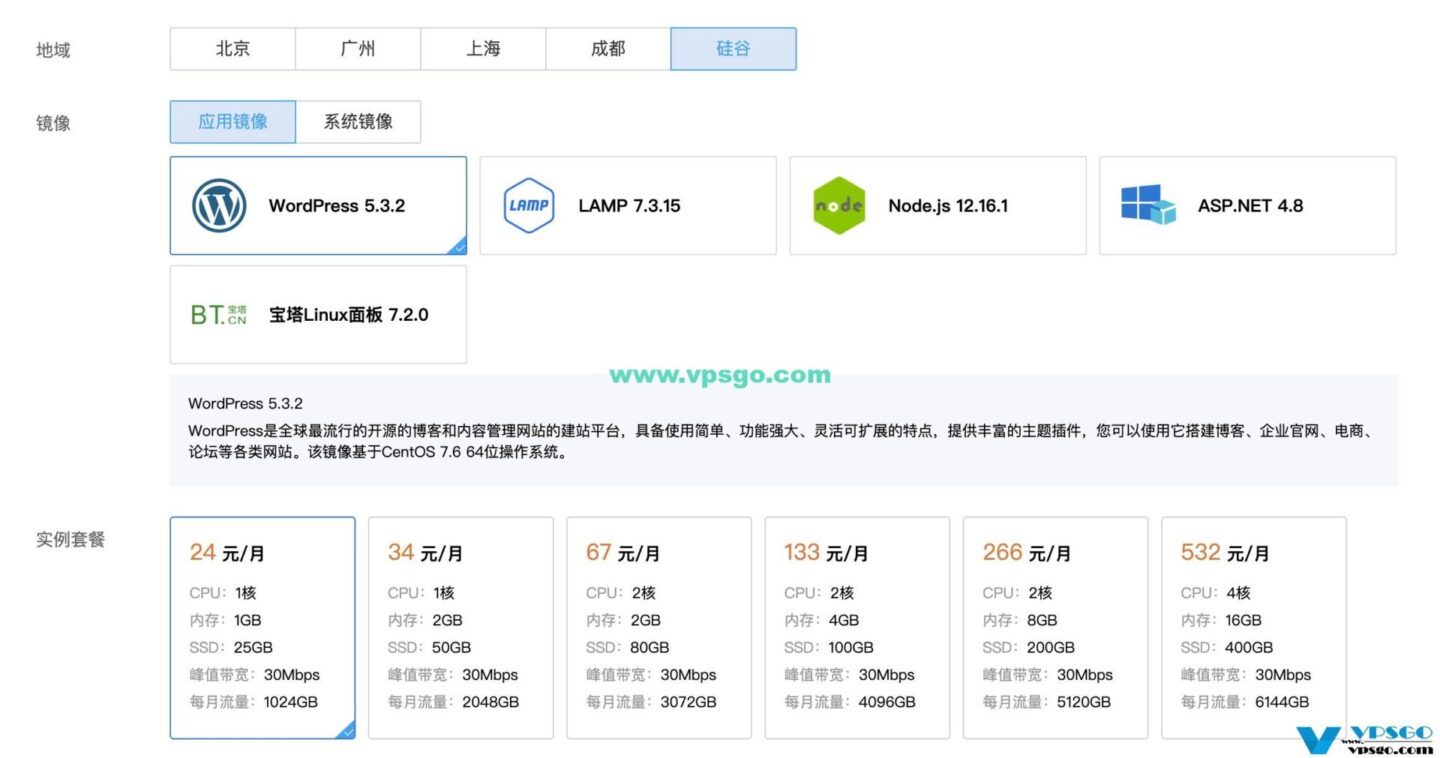Screen dimensions: 1440x758
Task: Pick the 266 元/月 plan price
Action: pos(1027,552)
